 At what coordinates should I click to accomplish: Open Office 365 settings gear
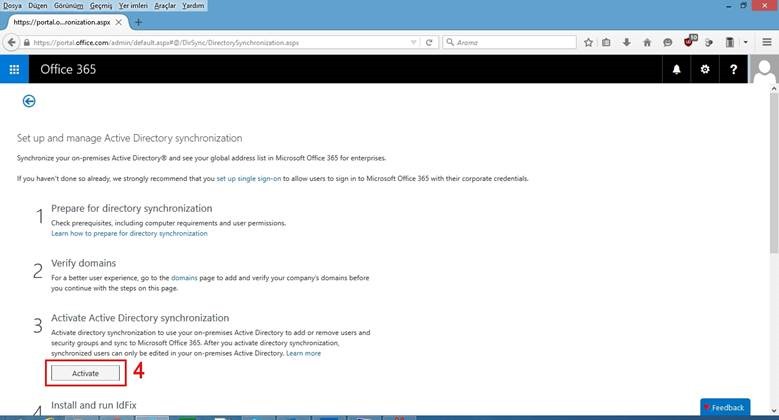pyautogui.click(x=704, y=70)
